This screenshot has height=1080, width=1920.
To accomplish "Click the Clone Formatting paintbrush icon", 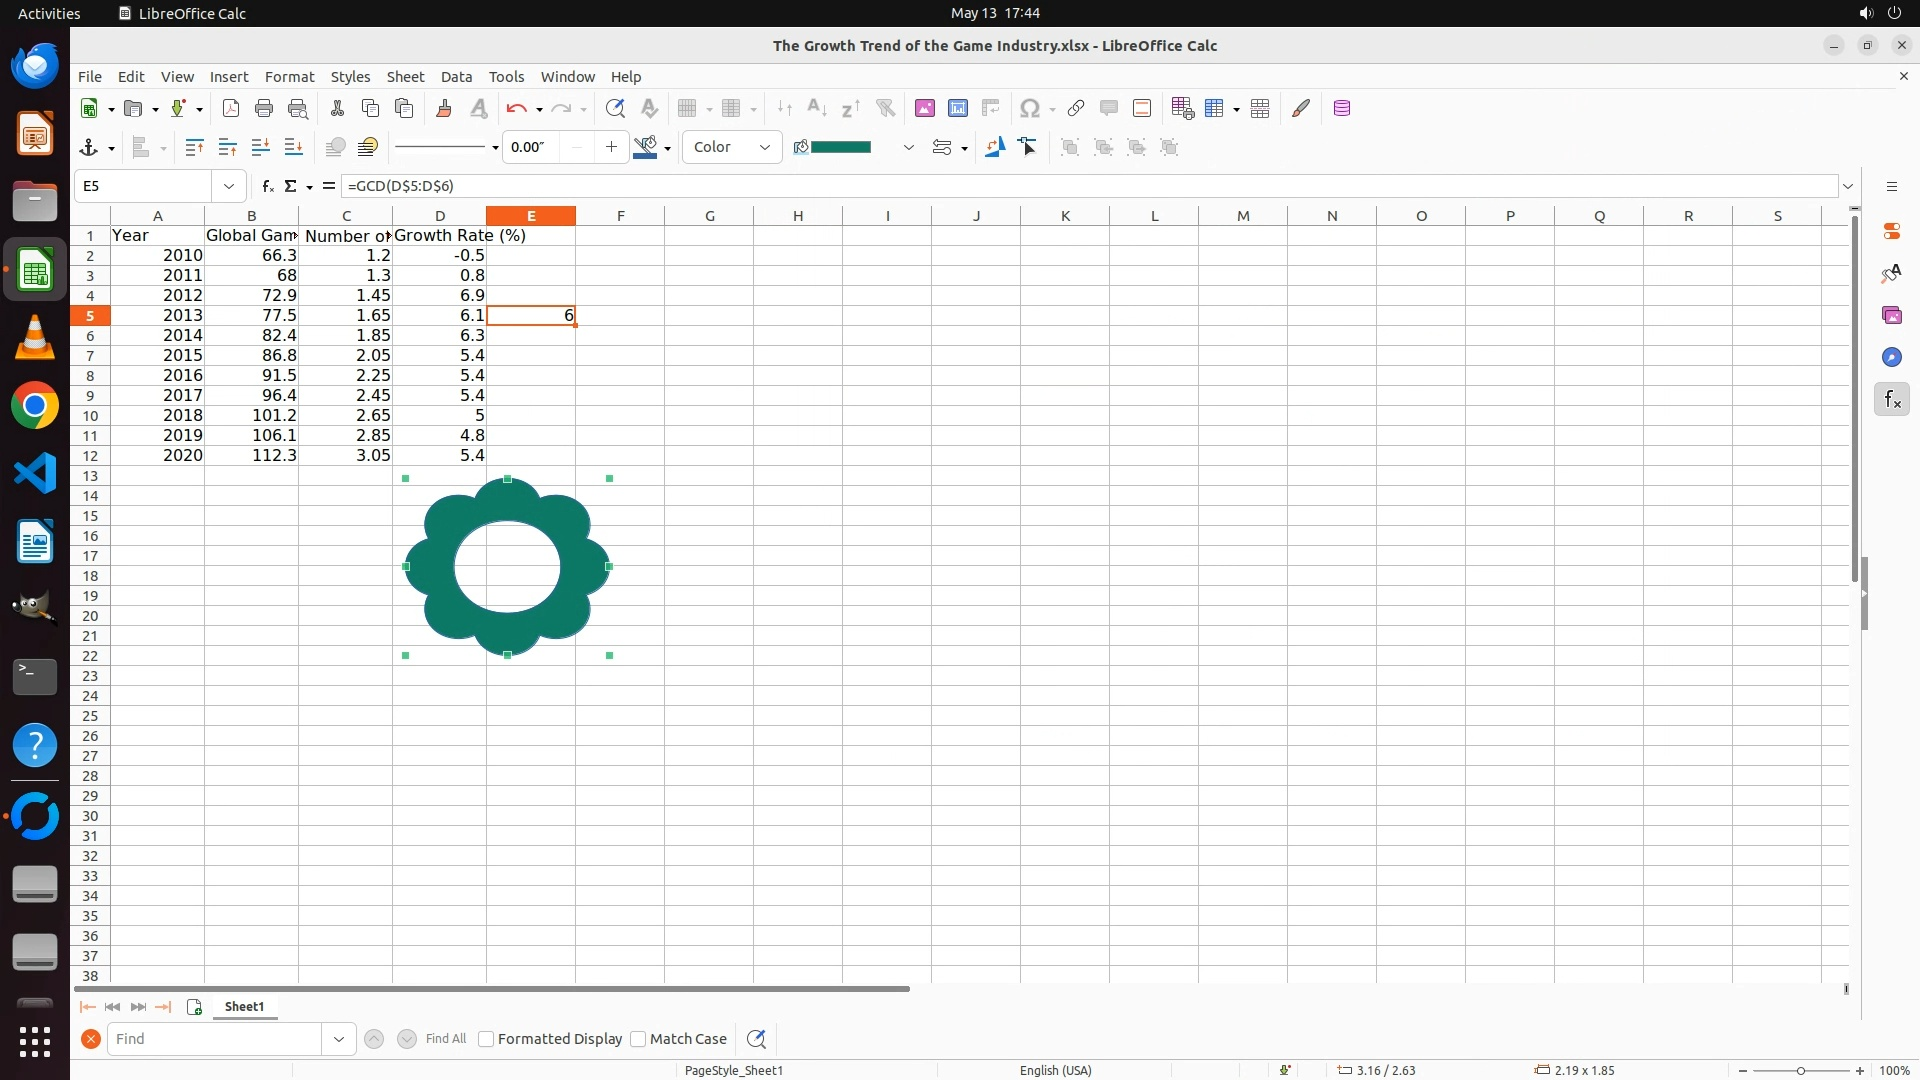I will pos(444,109).
